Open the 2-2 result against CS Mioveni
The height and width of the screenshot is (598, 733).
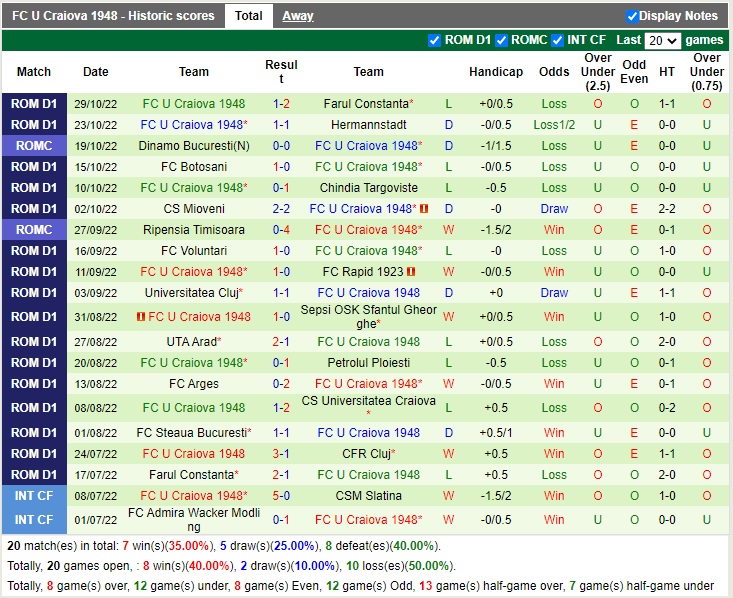click(x=281, y=209)
